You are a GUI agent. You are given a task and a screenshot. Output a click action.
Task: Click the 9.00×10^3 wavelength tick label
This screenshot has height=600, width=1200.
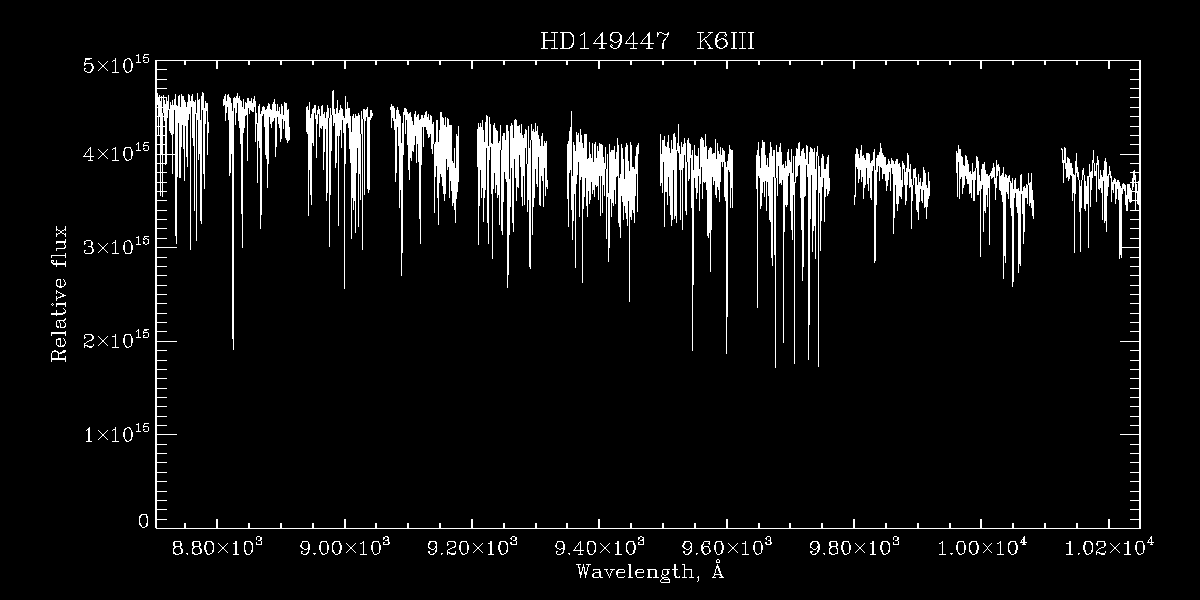(x=345, y=546)
